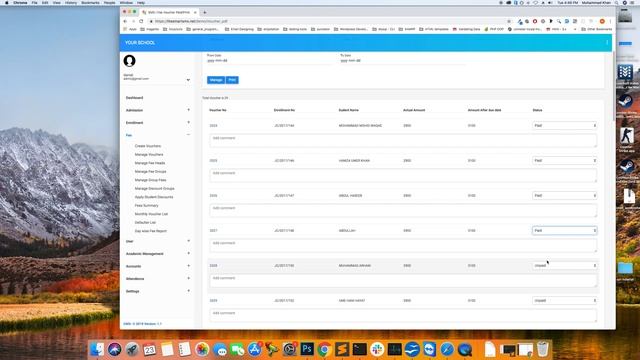Open Manage Fee Heads link
Screen dimensions: 640x360
150,163
